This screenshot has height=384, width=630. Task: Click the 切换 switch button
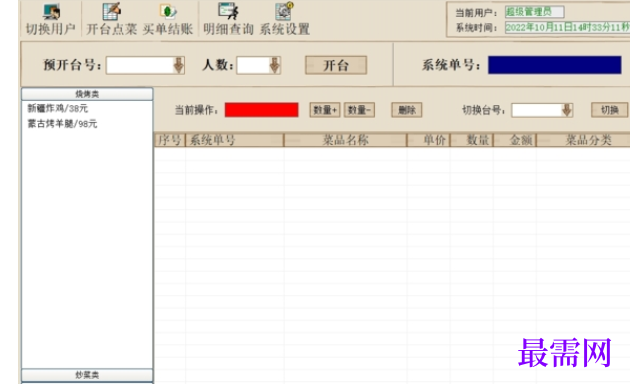click(610, 110)
